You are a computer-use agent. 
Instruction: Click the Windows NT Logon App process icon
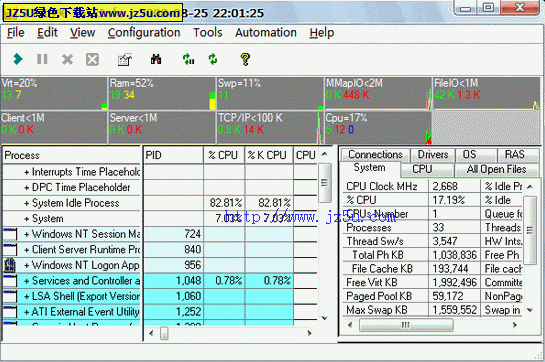pyautogui.click(x=10, y=265)
